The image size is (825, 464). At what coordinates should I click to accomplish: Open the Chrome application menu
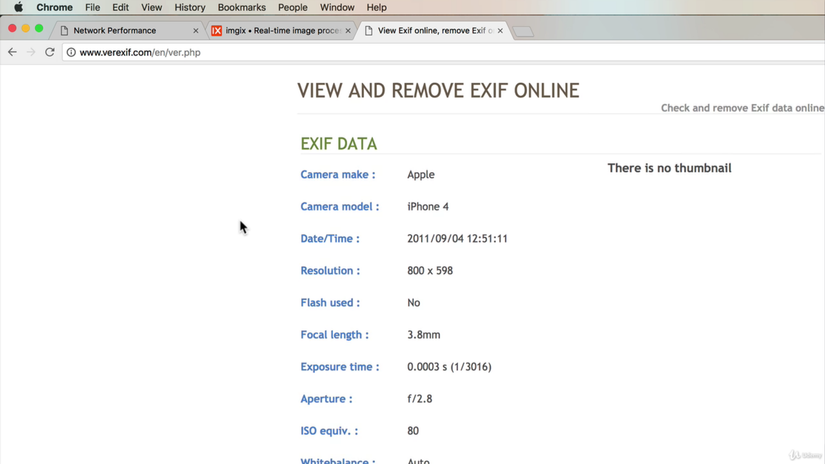pyautogui.click(x=54, y=7)
